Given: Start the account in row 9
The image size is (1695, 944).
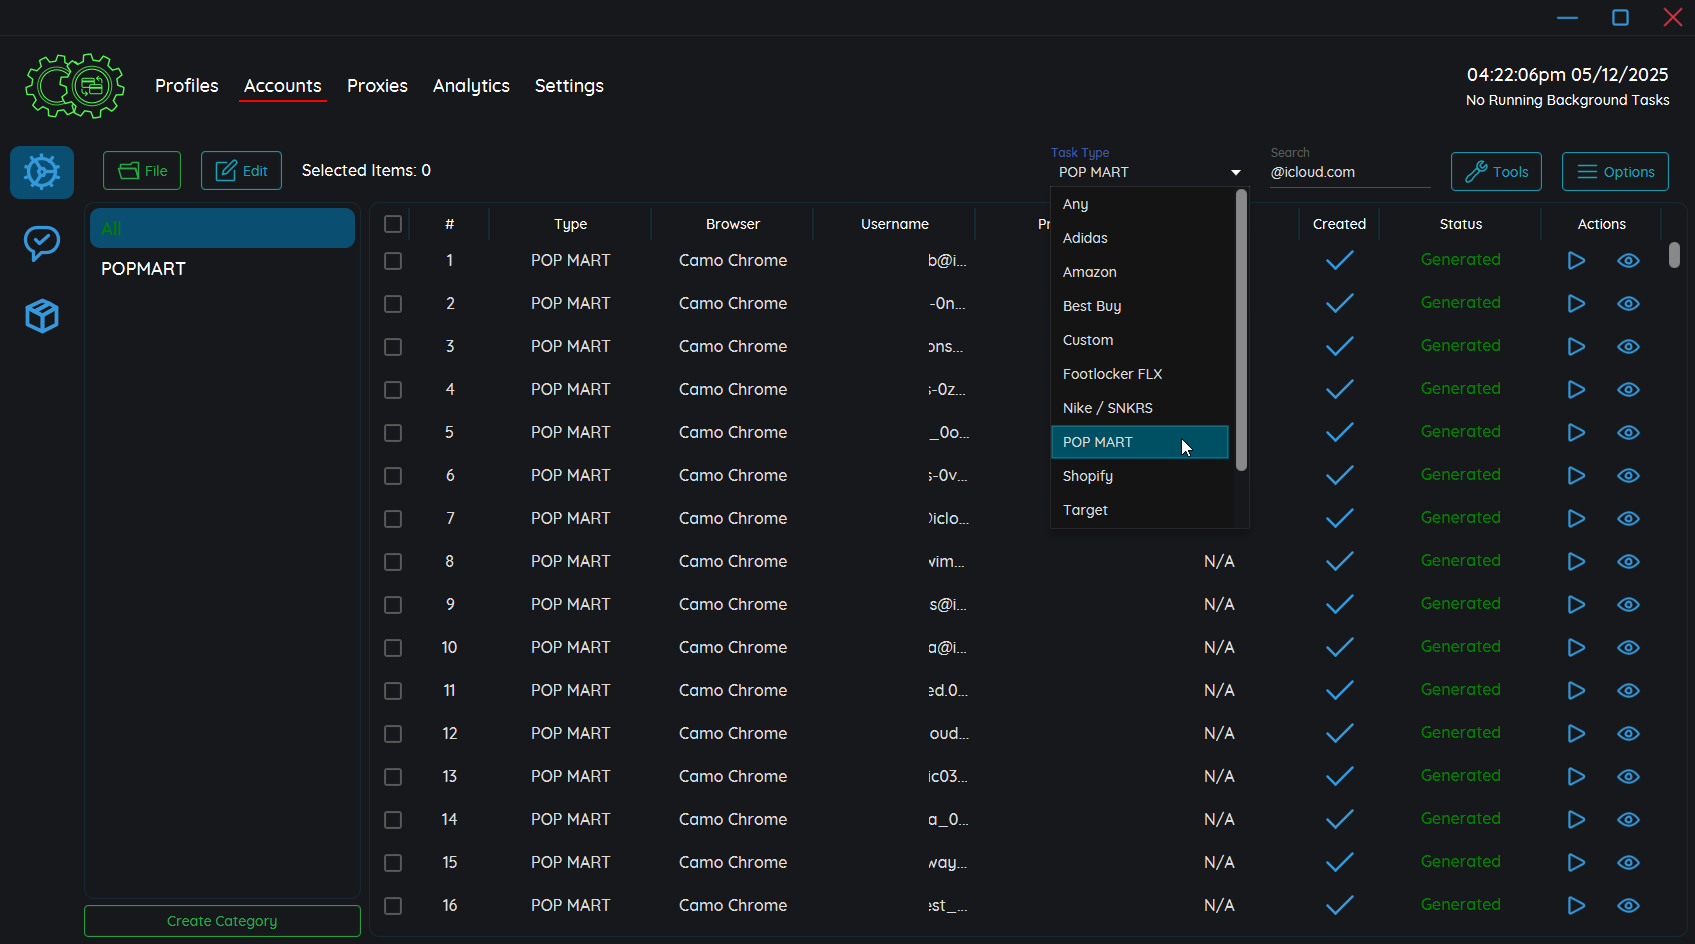Looking at the screenshot, I should pos(1576,605).
